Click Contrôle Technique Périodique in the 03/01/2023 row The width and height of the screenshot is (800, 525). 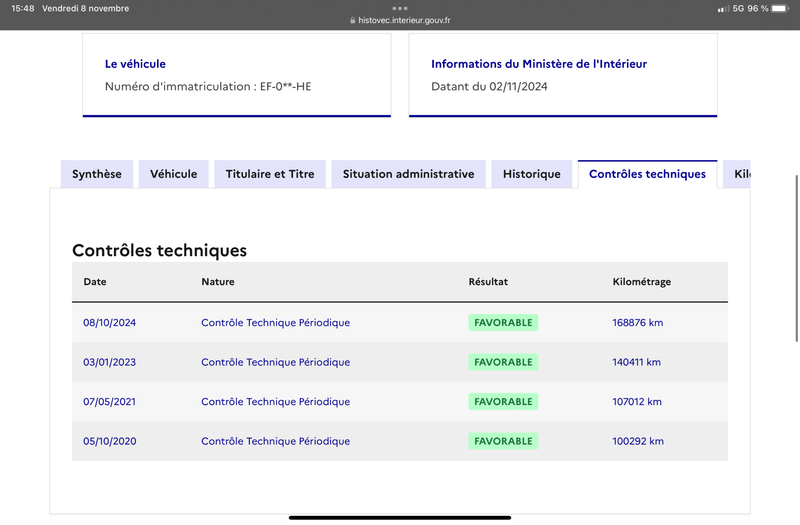pos(276,362)
